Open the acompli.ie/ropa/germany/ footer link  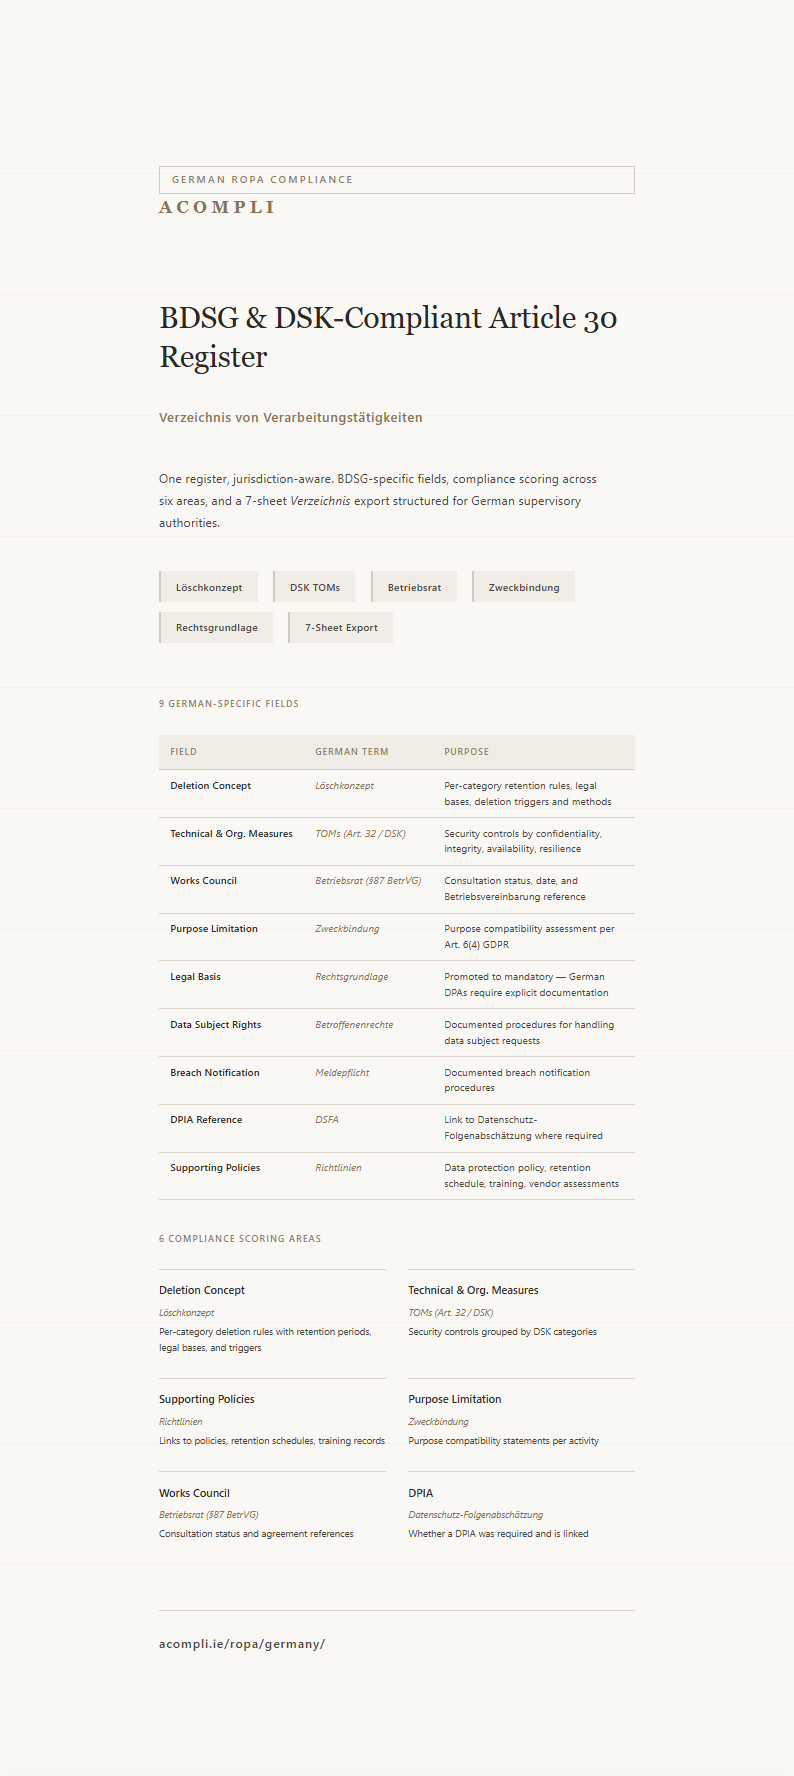click(242, 1644)
